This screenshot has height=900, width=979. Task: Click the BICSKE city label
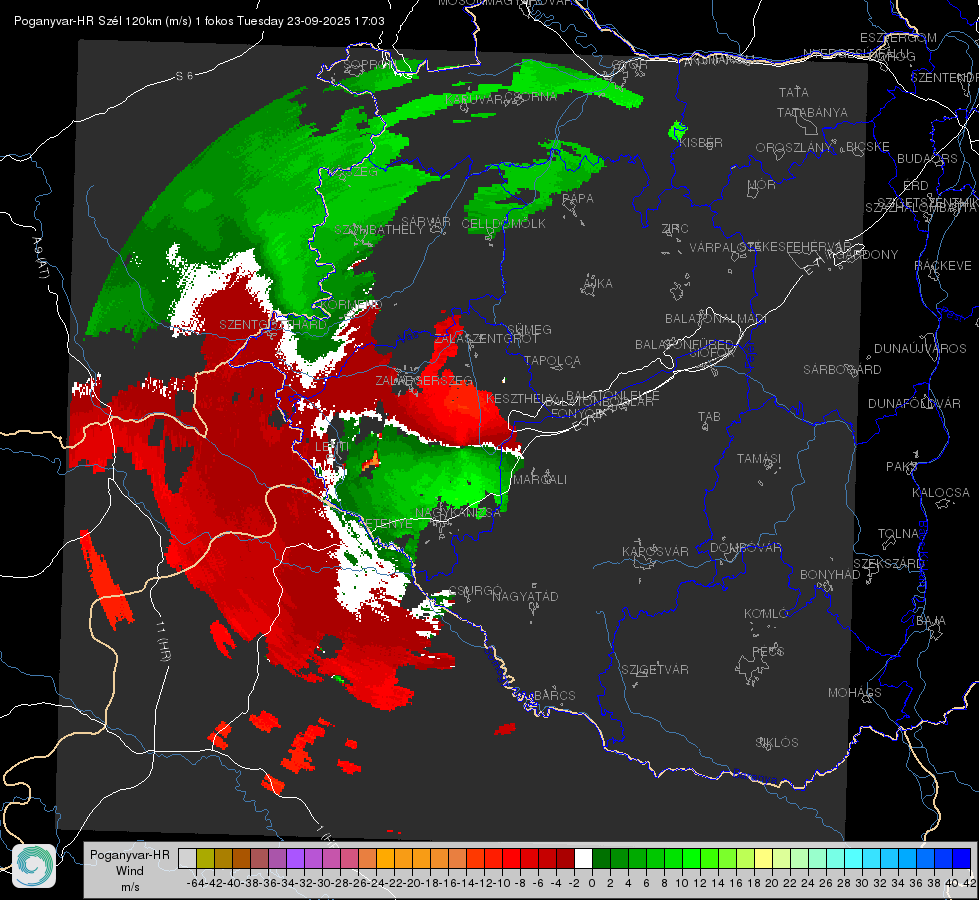(867, 147)
